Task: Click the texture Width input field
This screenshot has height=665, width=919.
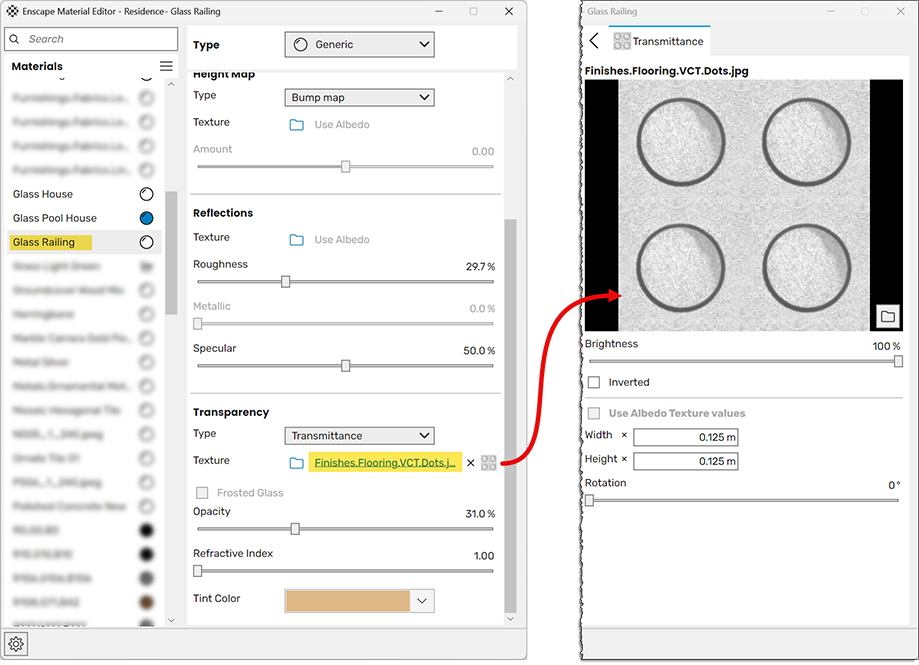Action: (x=685, y=437)
